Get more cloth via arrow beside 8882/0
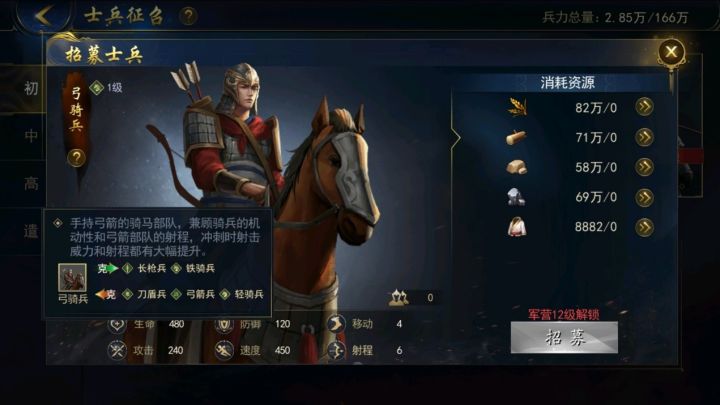Image resolution: width=720 pixels, height=405 pixels. point(644,227)
